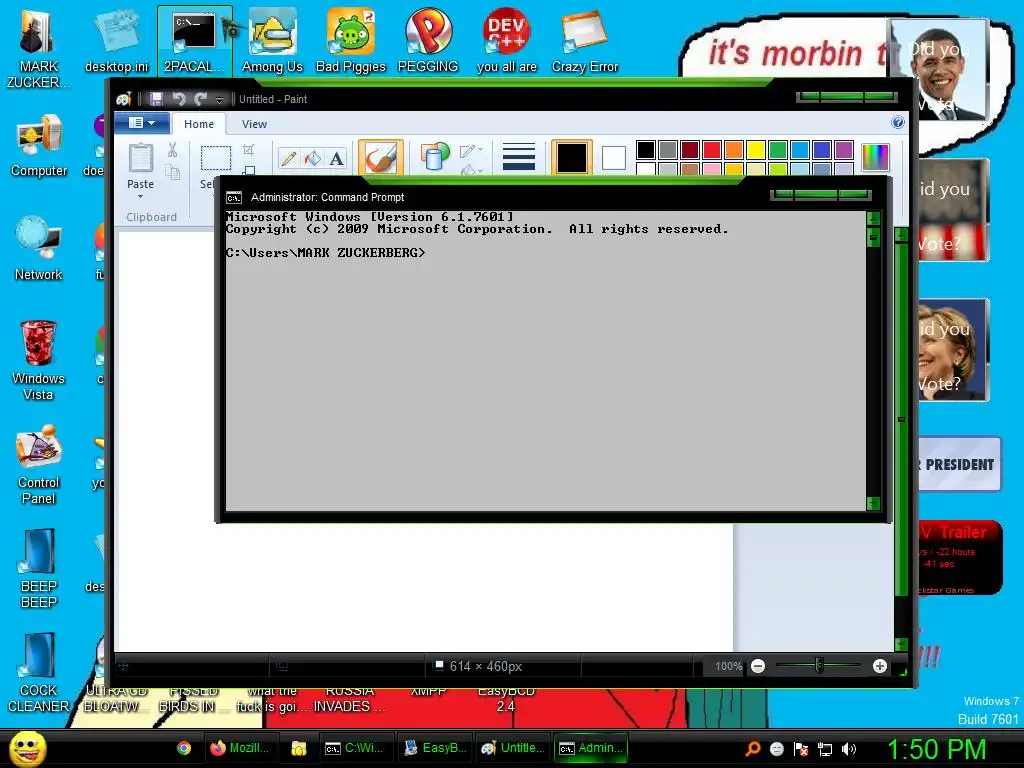The height and width of the screenshot is (768, 1024).
Task: Click the Cut scissors icon in Paint
Action: coord(172,150)
